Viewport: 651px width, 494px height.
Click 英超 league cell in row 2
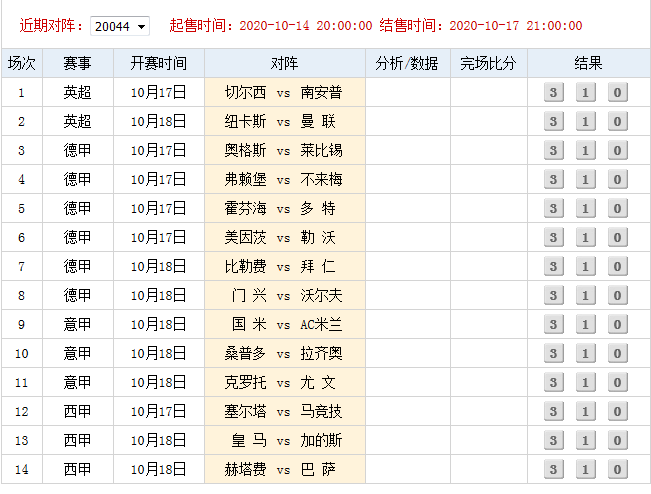(78, 121)
